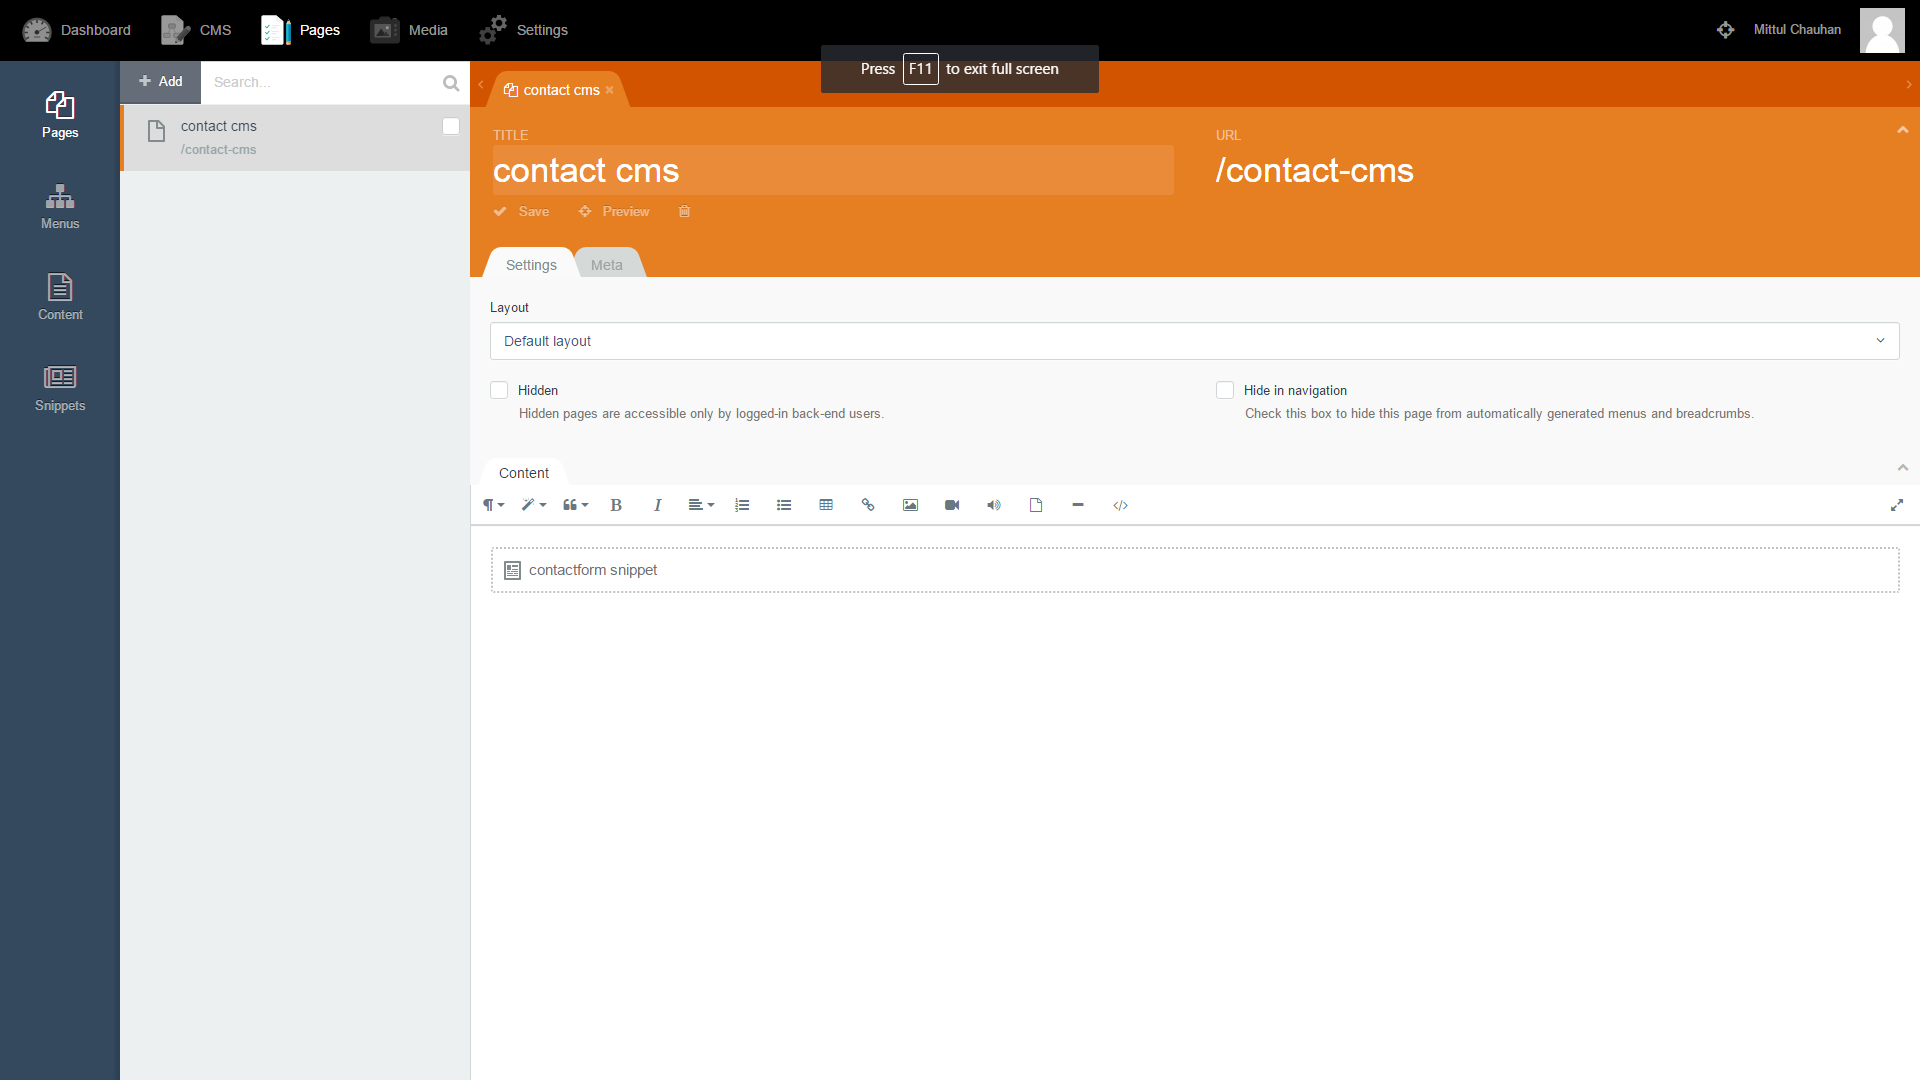Toggle the Hidden page checkbox
1920x1080 pixels.
(500, 390)
